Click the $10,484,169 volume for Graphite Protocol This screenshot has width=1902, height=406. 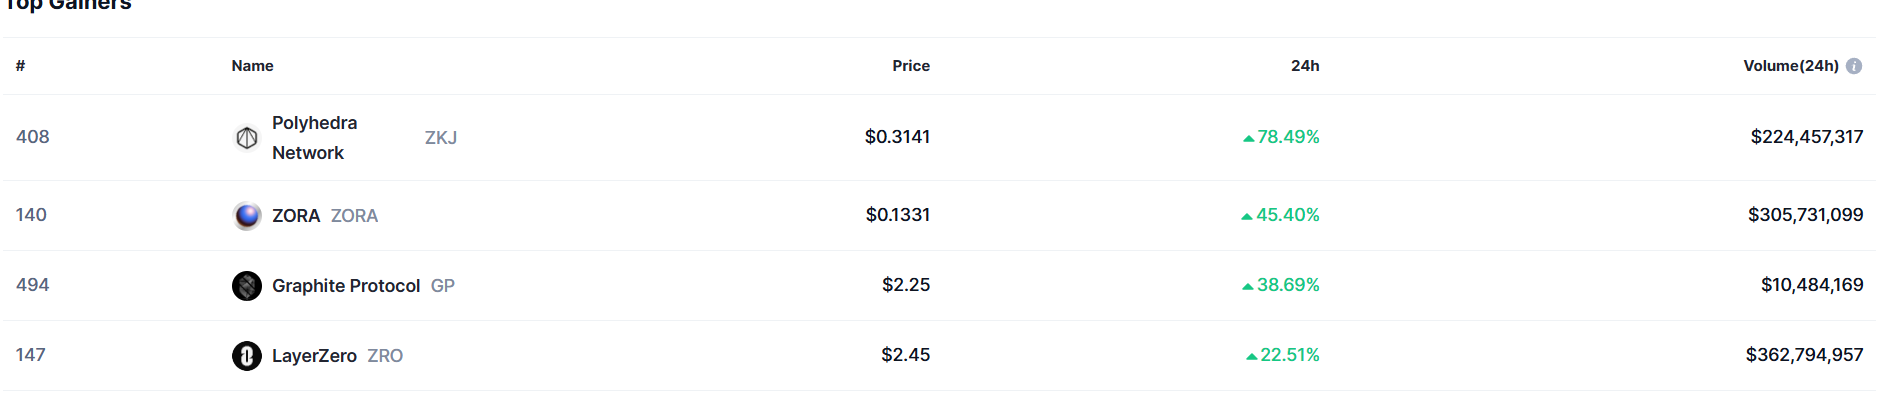tap(1812, 285)
